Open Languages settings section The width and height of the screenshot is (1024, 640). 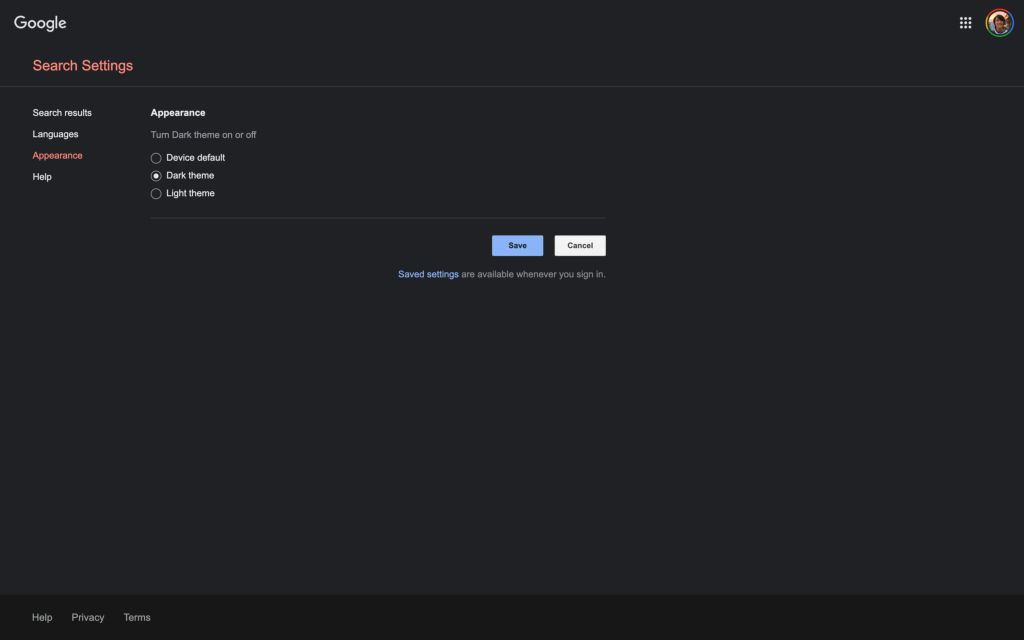(x=56, y=134)
